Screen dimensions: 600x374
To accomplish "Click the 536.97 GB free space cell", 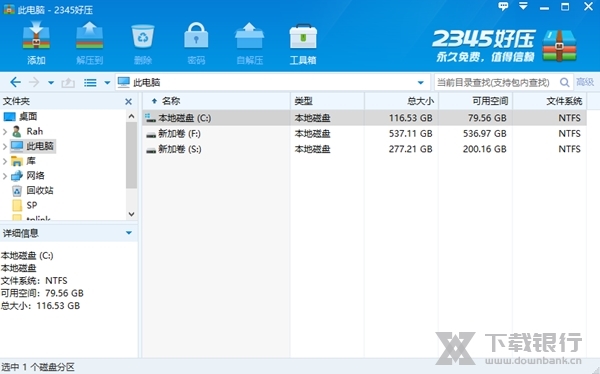I will click(484, 134).
